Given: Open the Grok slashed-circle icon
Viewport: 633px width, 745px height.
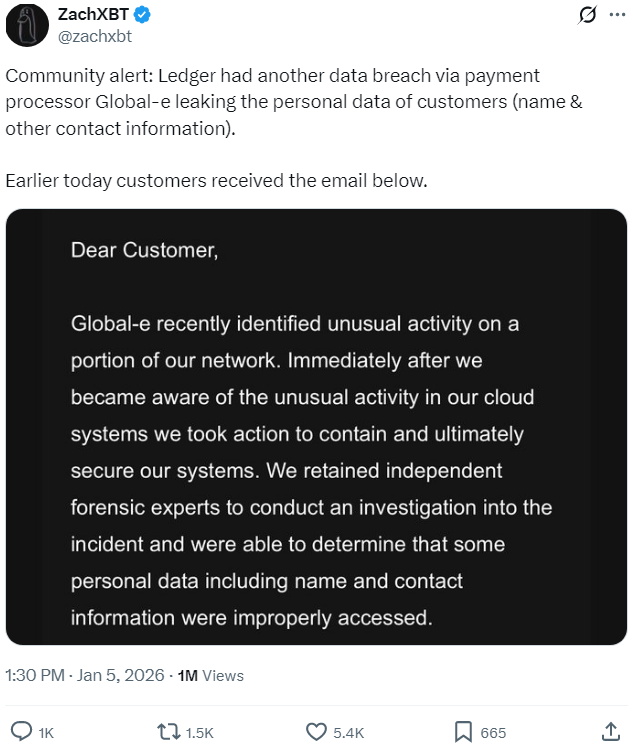Looking at the screenshot, I should click(x=589, y=16).
